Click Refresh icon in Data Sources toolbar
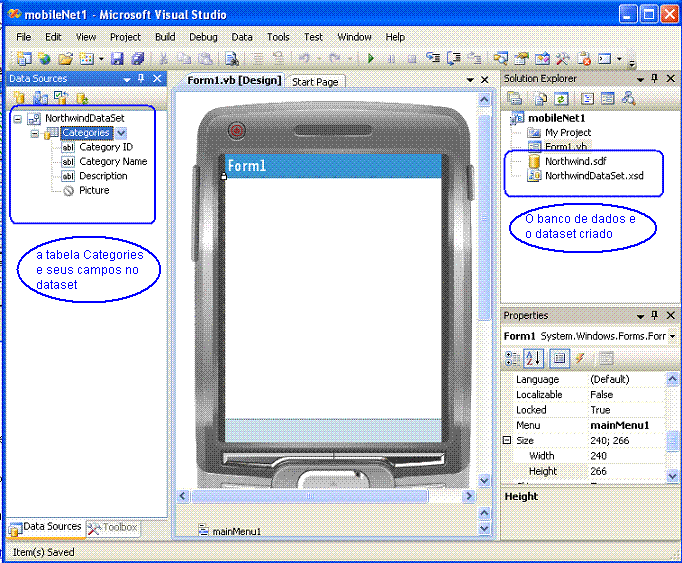 (81, 99)
